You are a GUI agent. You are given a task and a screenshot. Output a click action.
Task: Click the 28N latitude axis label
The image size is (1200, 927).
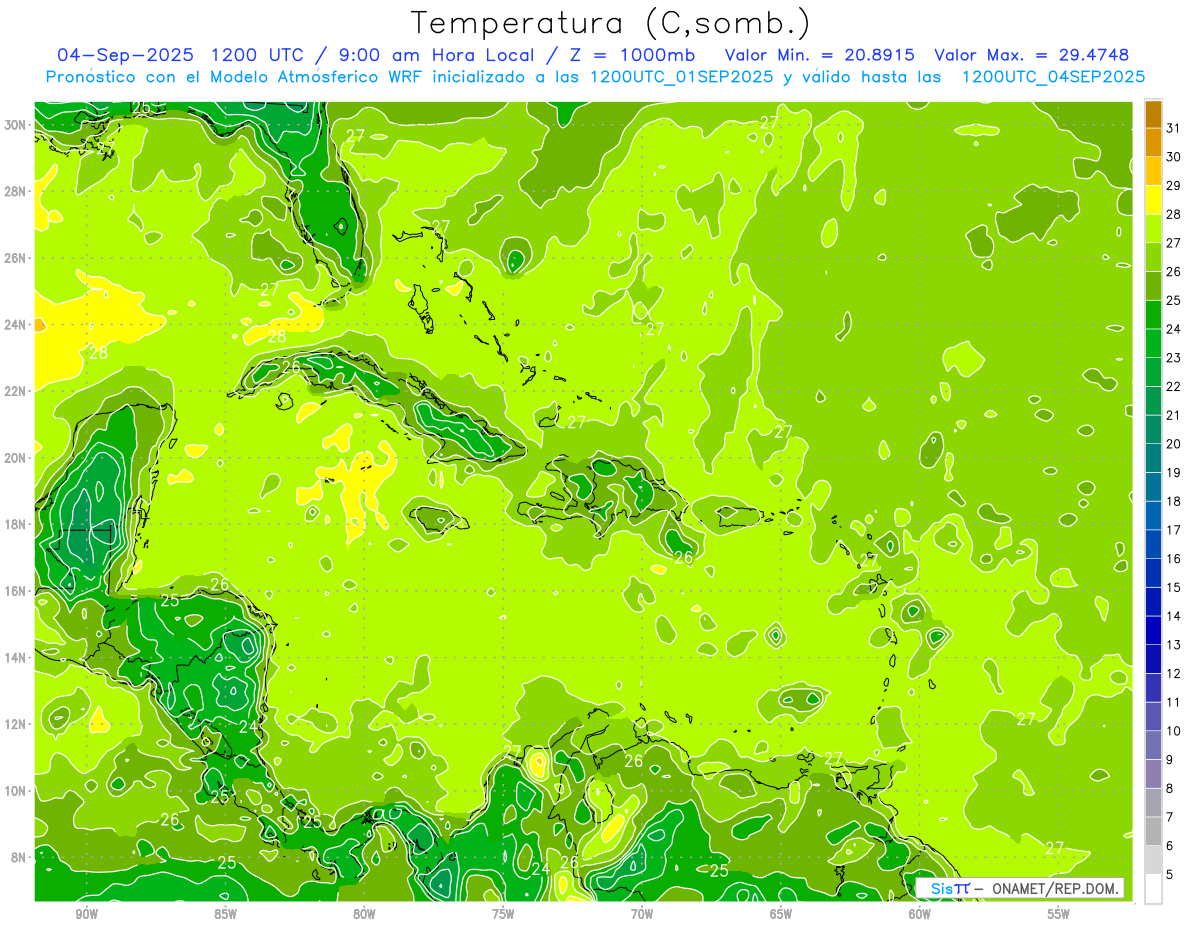click(x=17, y=191)
